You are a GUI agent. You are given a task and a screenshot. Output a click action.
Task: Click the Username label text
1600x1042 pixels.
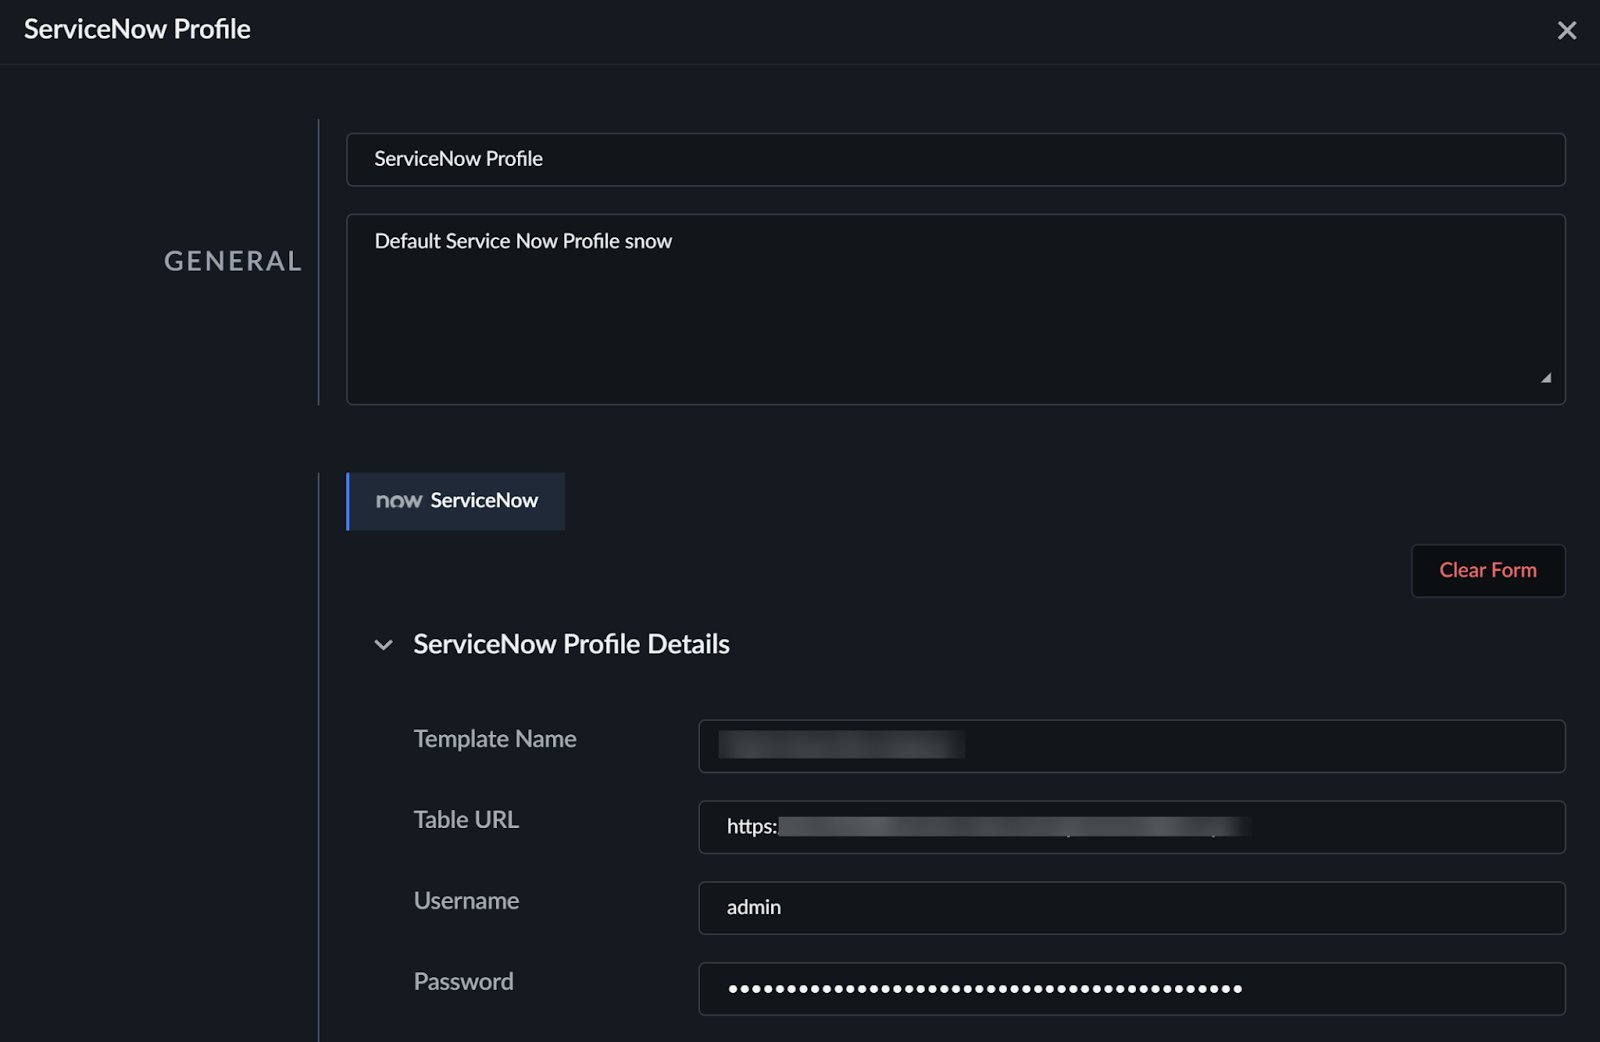pos(466,901)
